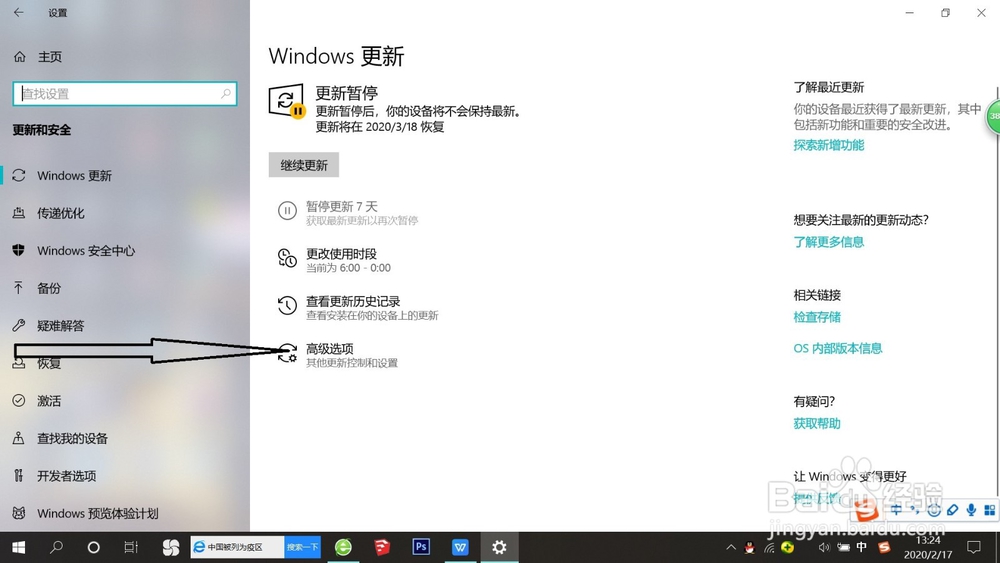1000x563 pixels.
Task: Click the Sogou S tray icon
Action: tap(883, 547)
